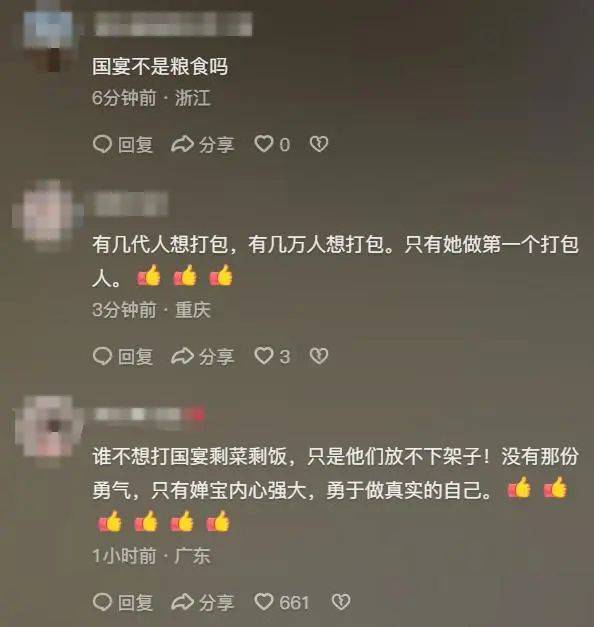
Task: Share the comment with 661 likes
Action: (x=202, y=602)
